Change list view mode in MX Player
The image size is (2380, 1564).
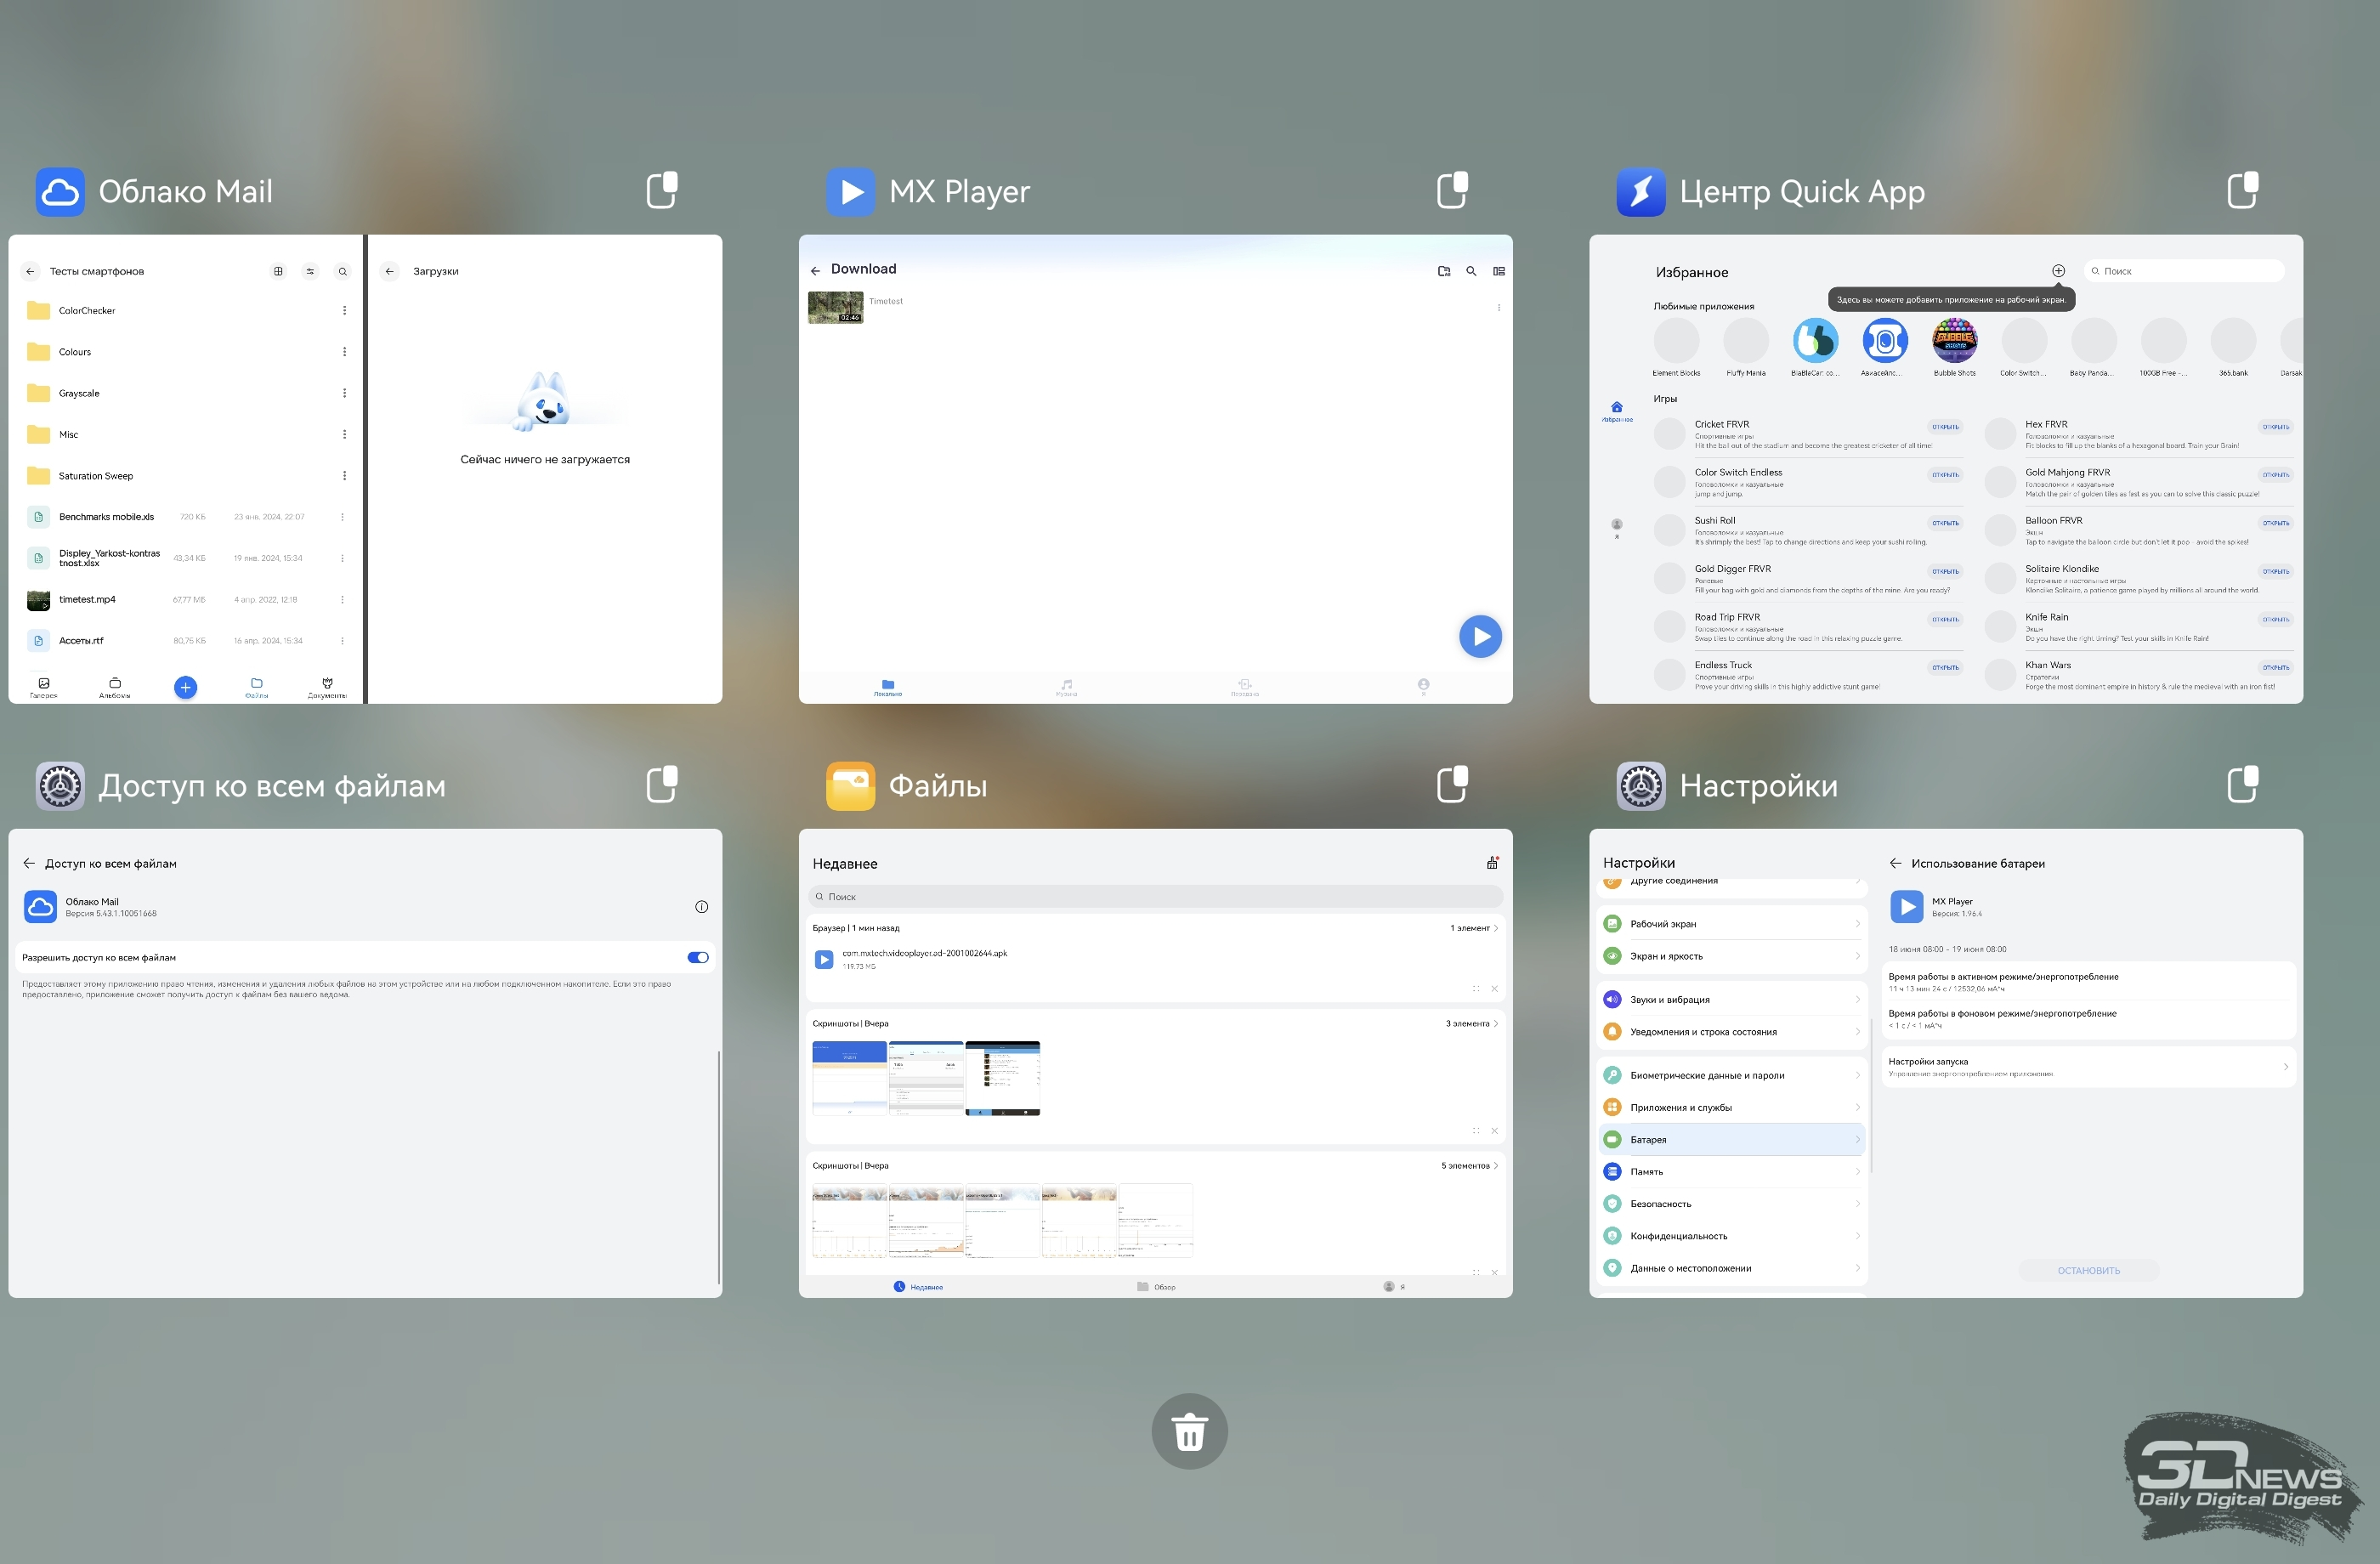click(1498, 271)
